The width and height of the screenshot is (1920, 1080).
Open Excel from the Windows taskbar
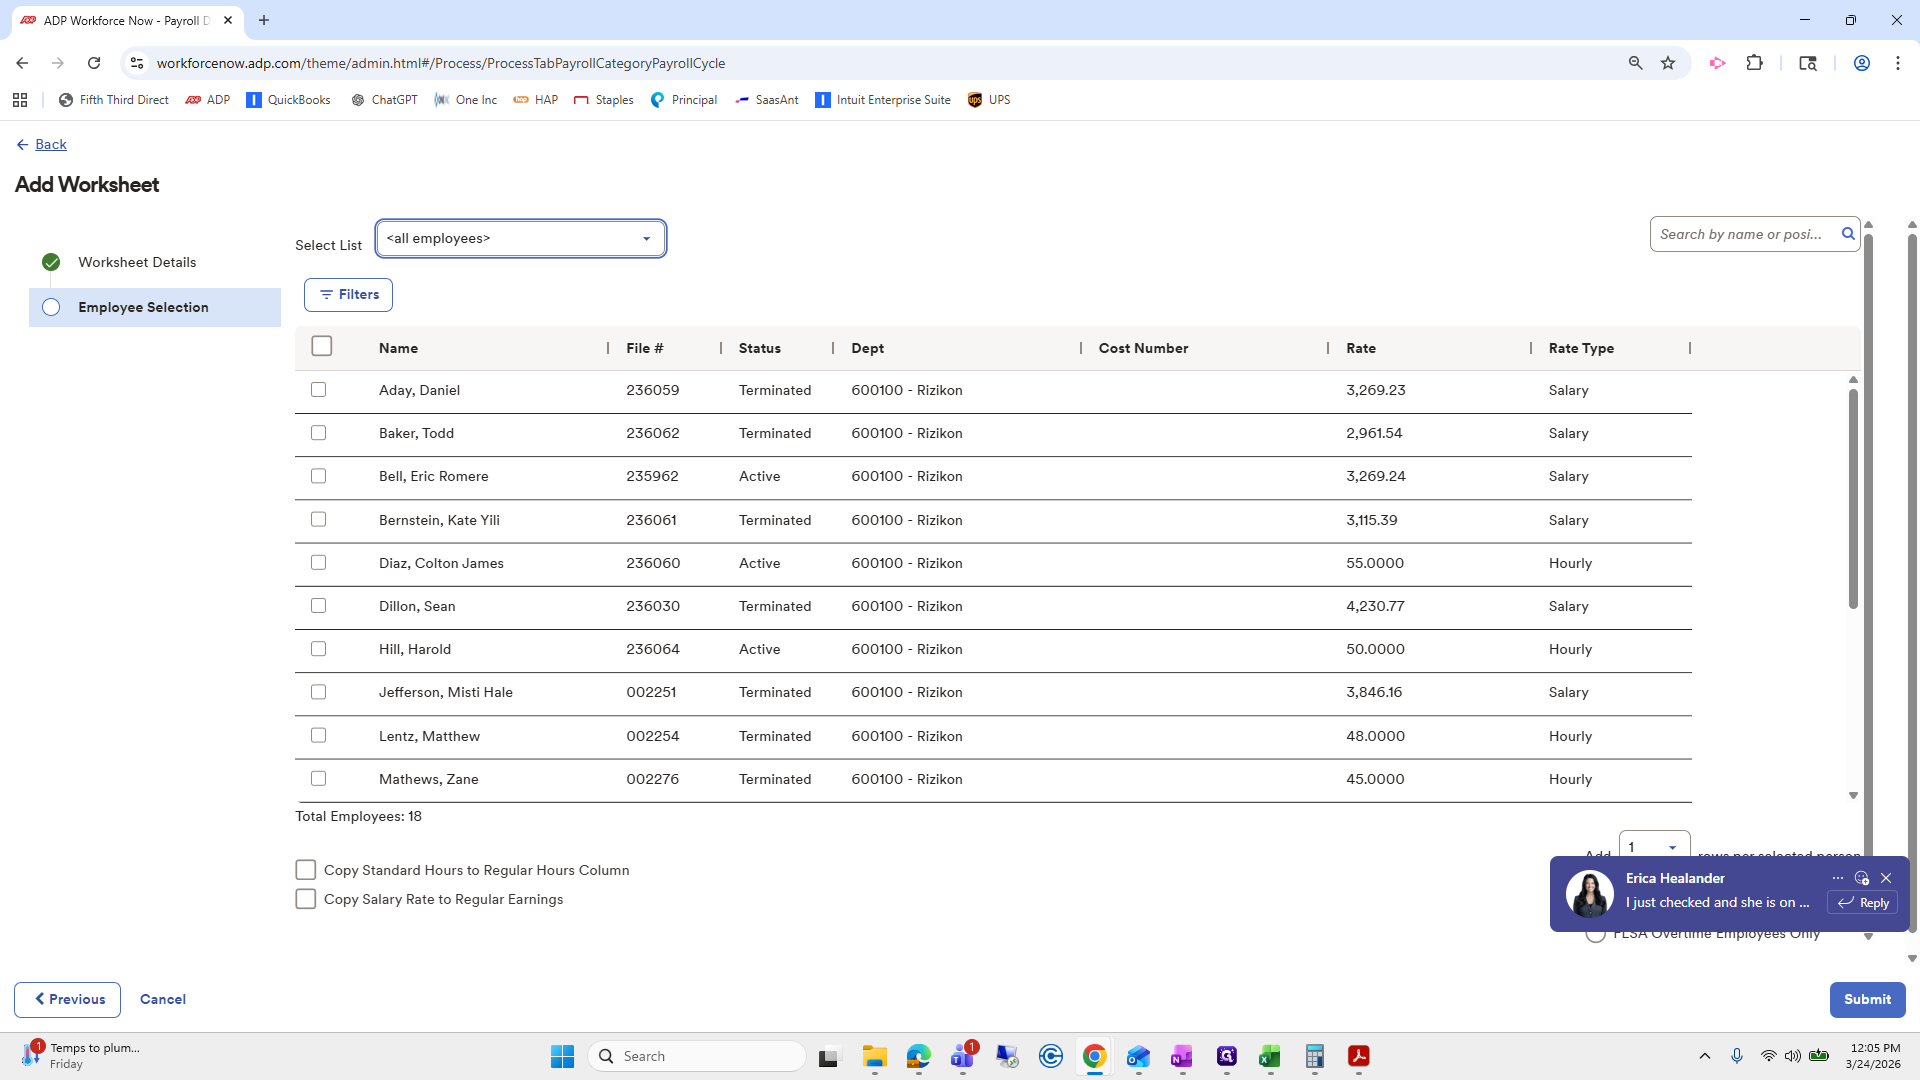(1270, 1056)
